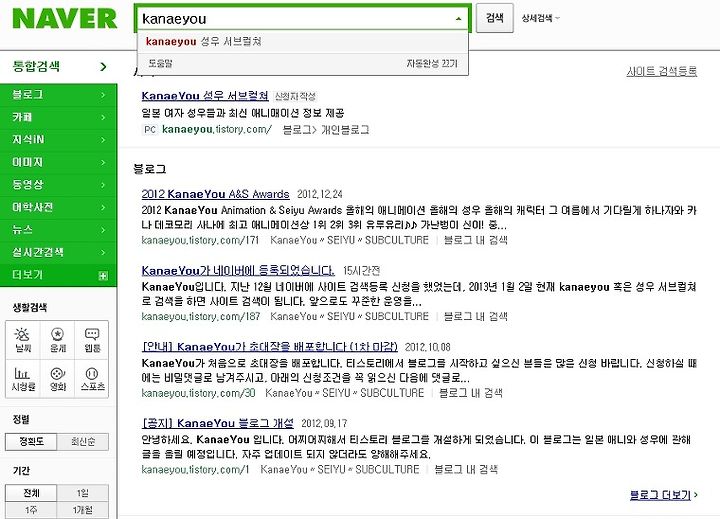Expand the 더보기 sidebar item
Viewport: 720px width, 519px height.
point(59,275)
